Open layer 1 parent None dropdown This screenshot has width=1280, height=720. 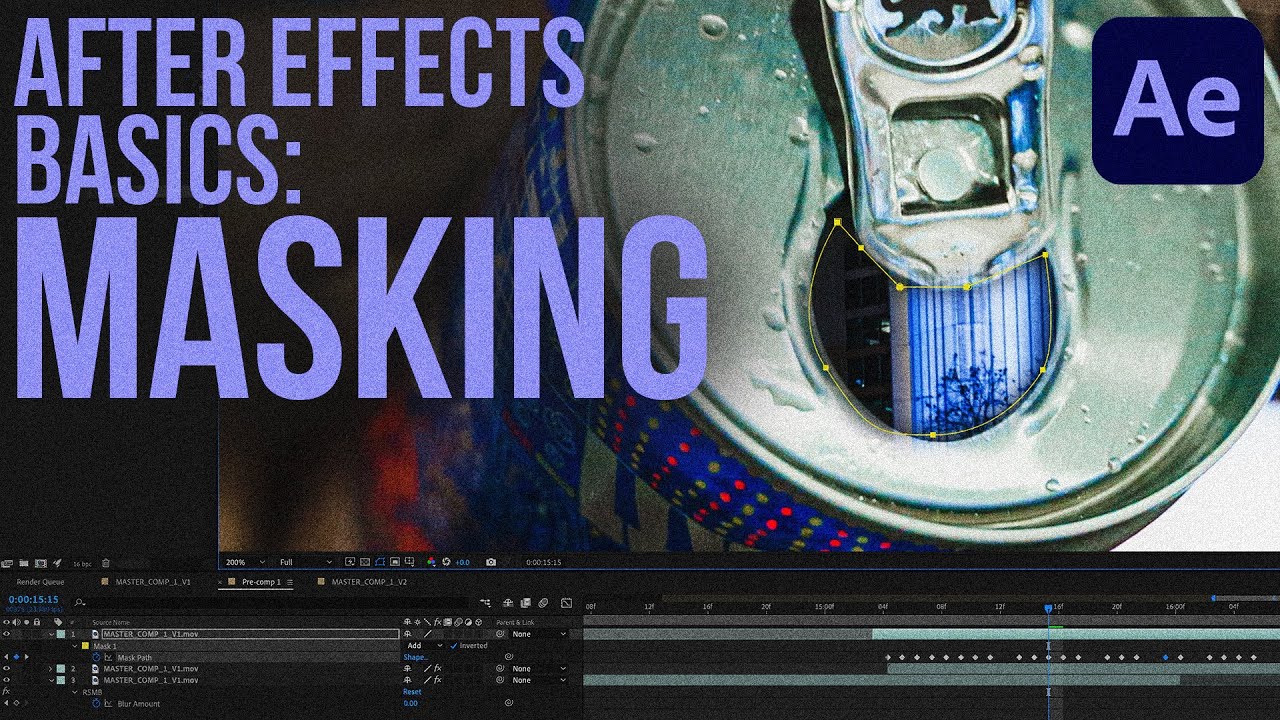pyautogui.click(x=540, y=634)
